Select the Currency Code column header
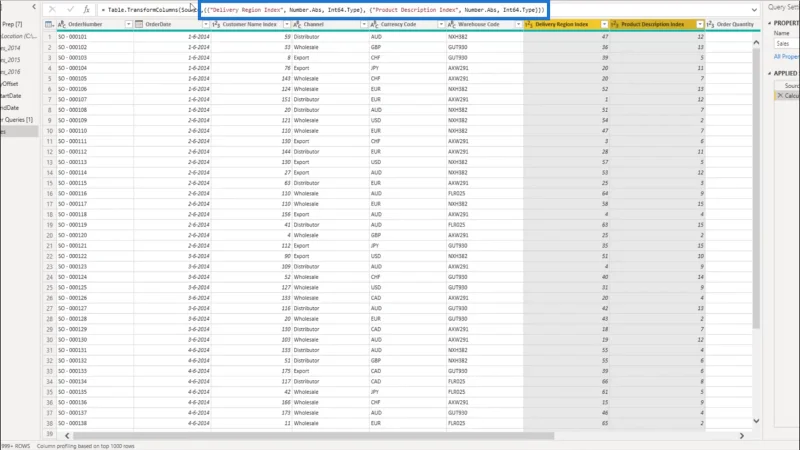This screenshot has width=800, height=450. 398,24
